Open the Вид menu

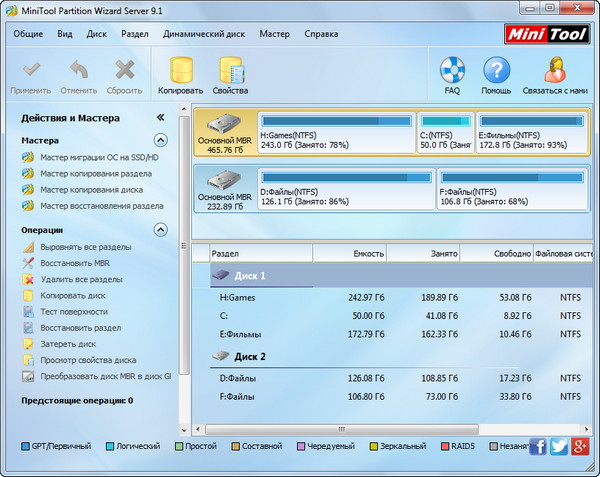coord(65,34)
